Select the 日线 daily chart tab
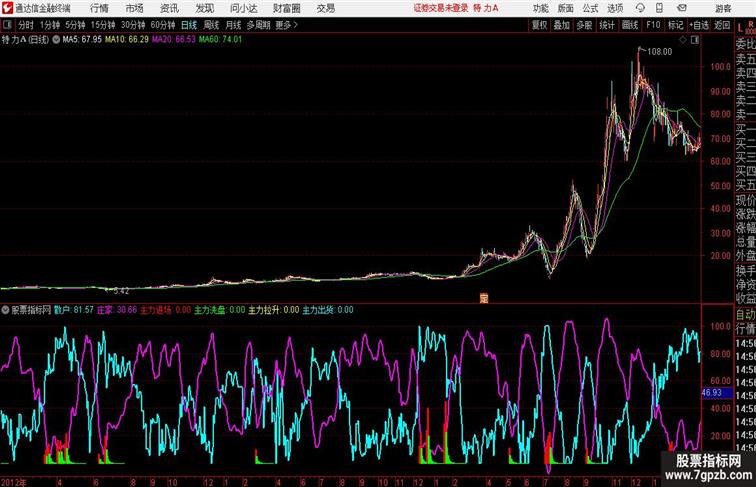Screen dimensions: 756x487 pyautogui.click(x=189, y=25)
